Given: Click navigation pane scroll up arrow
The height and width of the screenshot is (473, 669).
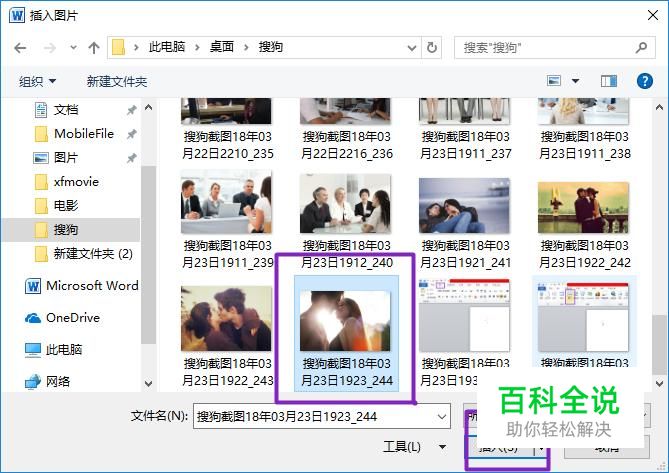Looking at the screenshot, I should point(148,107).
